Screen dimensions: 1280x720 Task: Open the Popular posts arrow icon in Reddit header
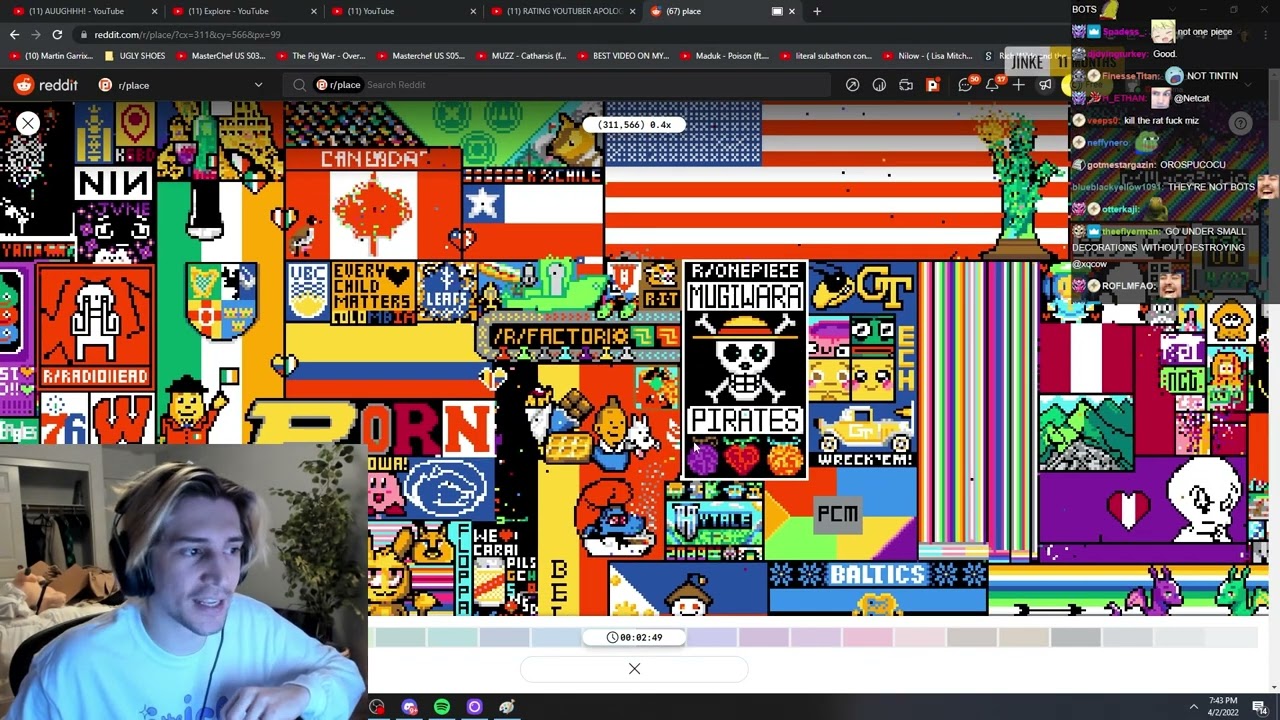click(852, 85)
